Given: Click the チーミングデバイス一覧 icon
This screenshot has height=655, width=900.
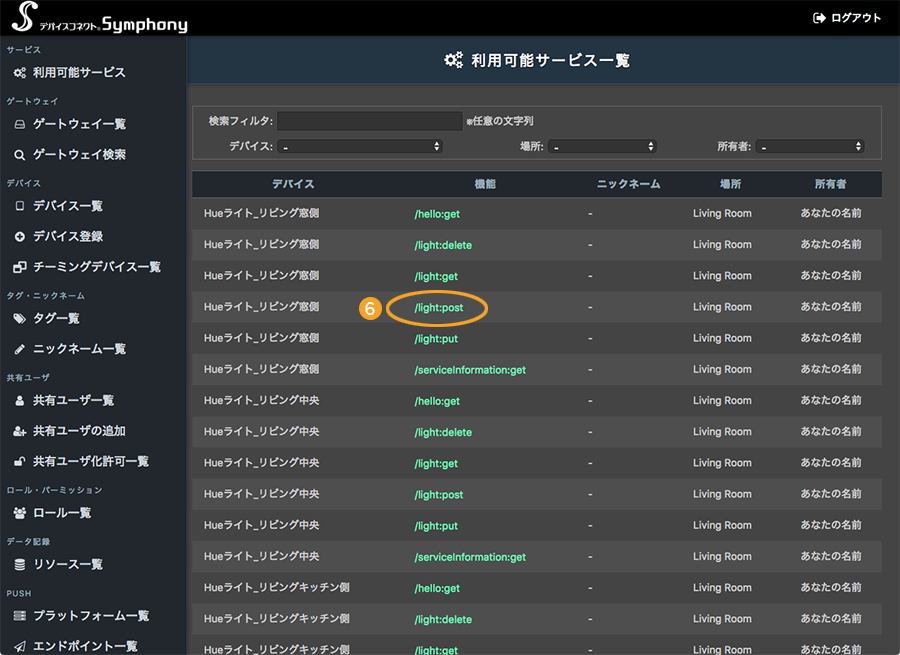Looking at the screenshot, I should 20,267.
